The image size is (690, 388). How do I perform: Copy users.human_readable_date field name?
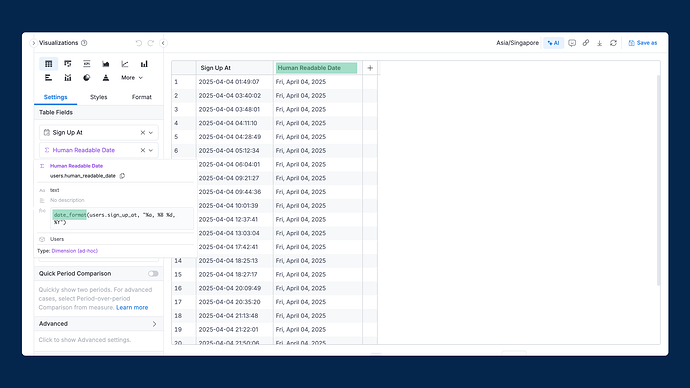click(122, 176)
